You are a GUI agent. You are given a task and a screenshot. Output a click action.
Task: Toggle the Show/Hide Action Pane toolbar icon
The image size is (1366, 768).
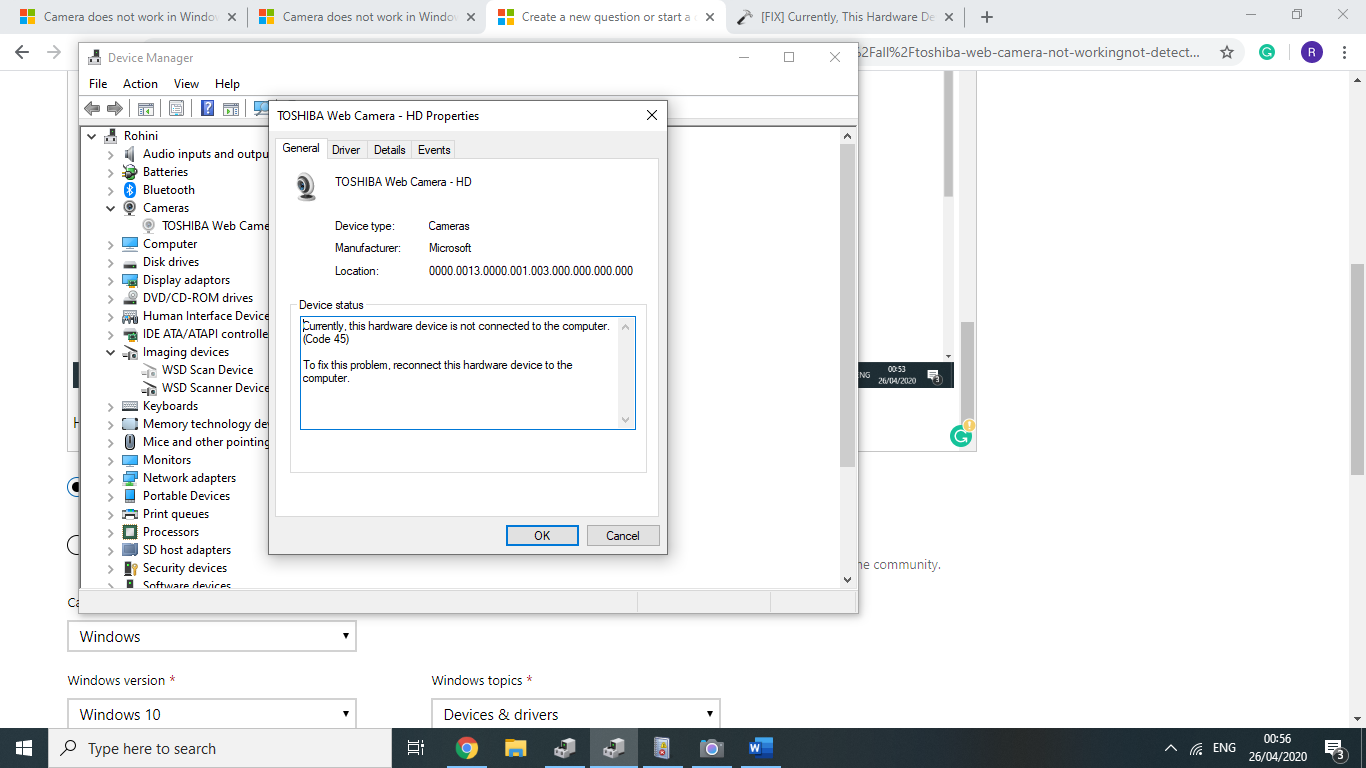pos(231,108)
